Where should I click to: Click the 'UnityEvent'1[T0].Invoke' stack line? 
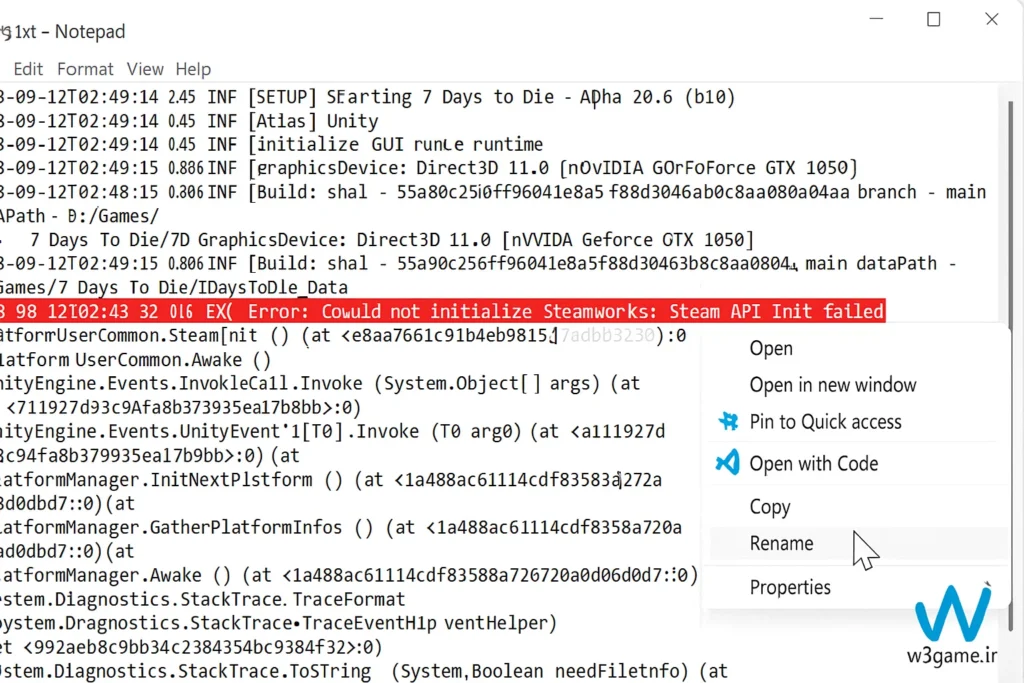(332, 431)
